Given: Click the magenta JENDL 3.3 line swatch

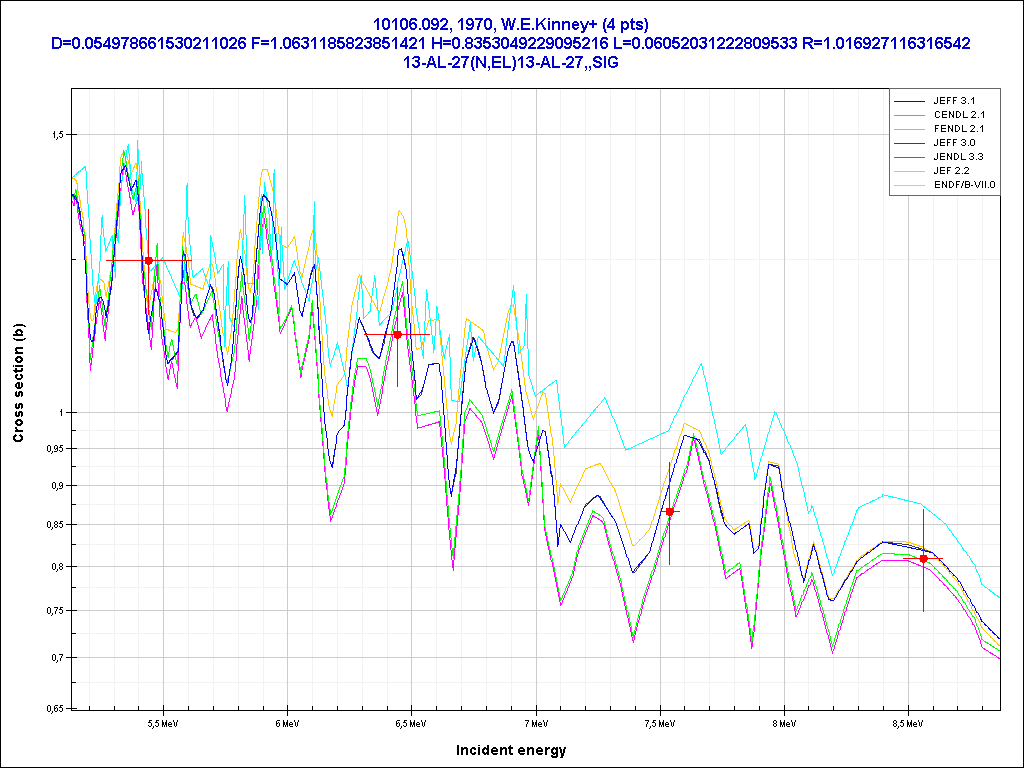Looking at the screenshot, I should (x=910, y=157).
